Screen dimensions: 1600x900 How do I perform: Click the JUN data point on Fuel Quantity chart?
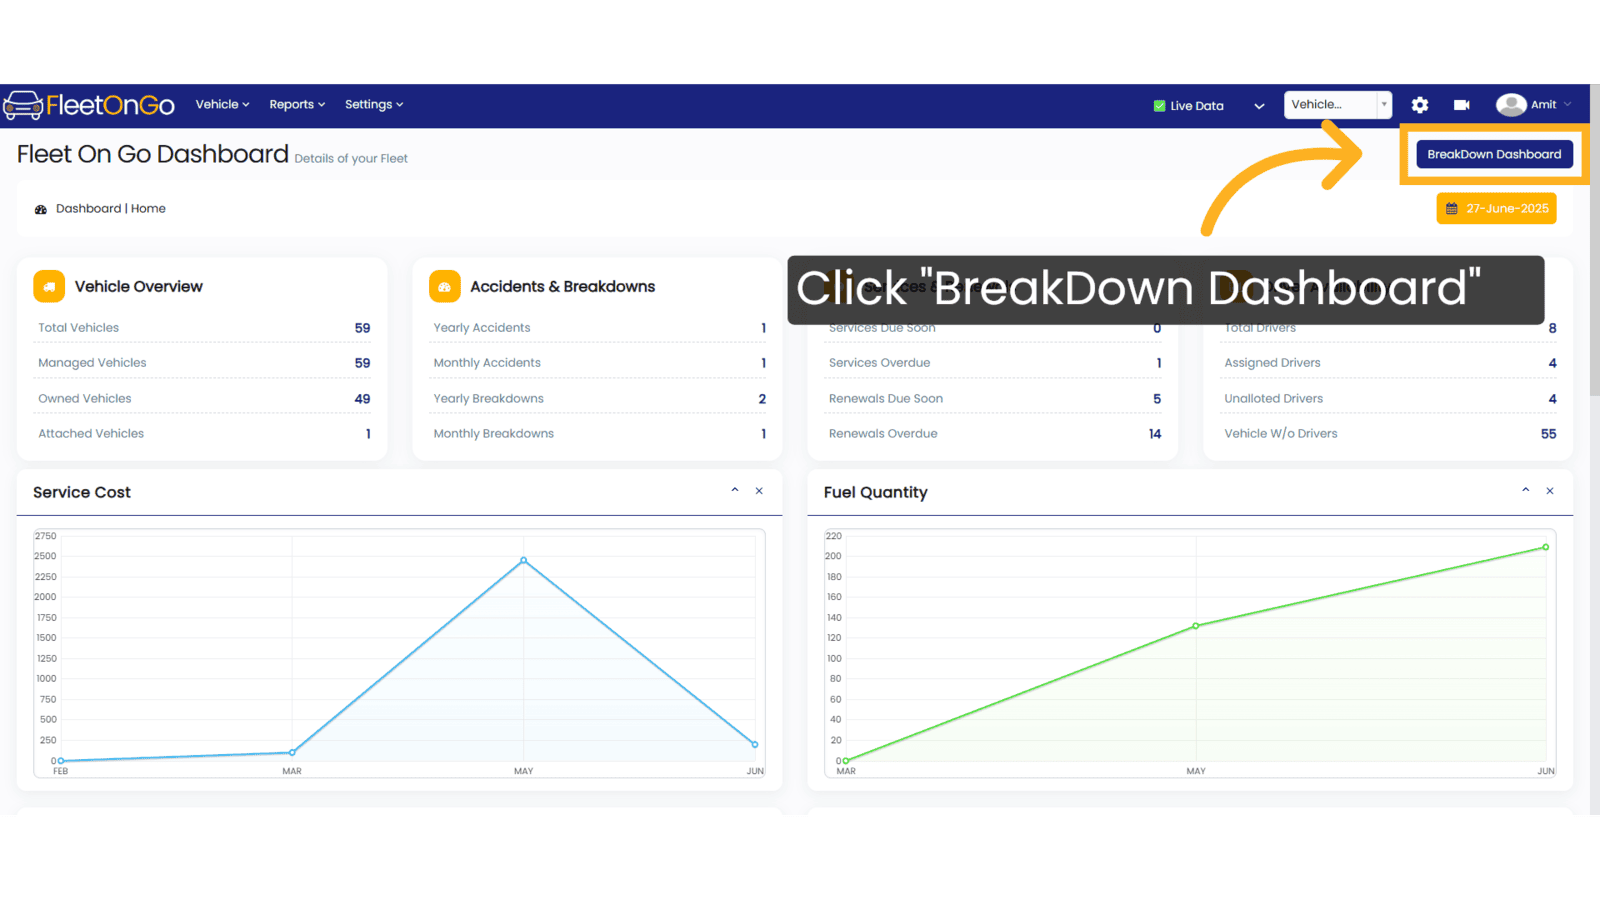1546,547
